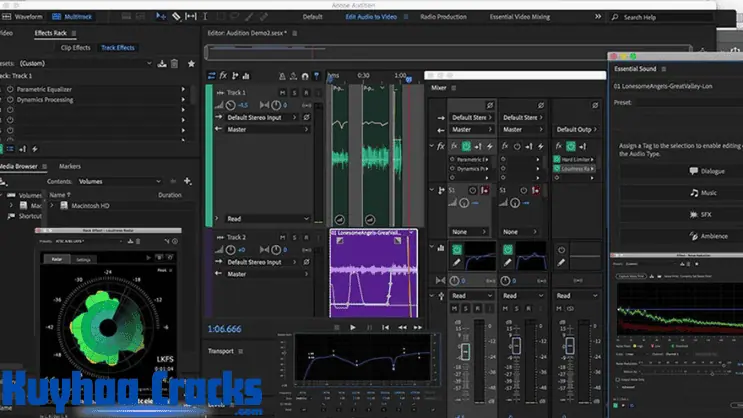This screenshot has width=743, height=418.
Task: Select the Time Selection tool
Action: pos(206,16)
